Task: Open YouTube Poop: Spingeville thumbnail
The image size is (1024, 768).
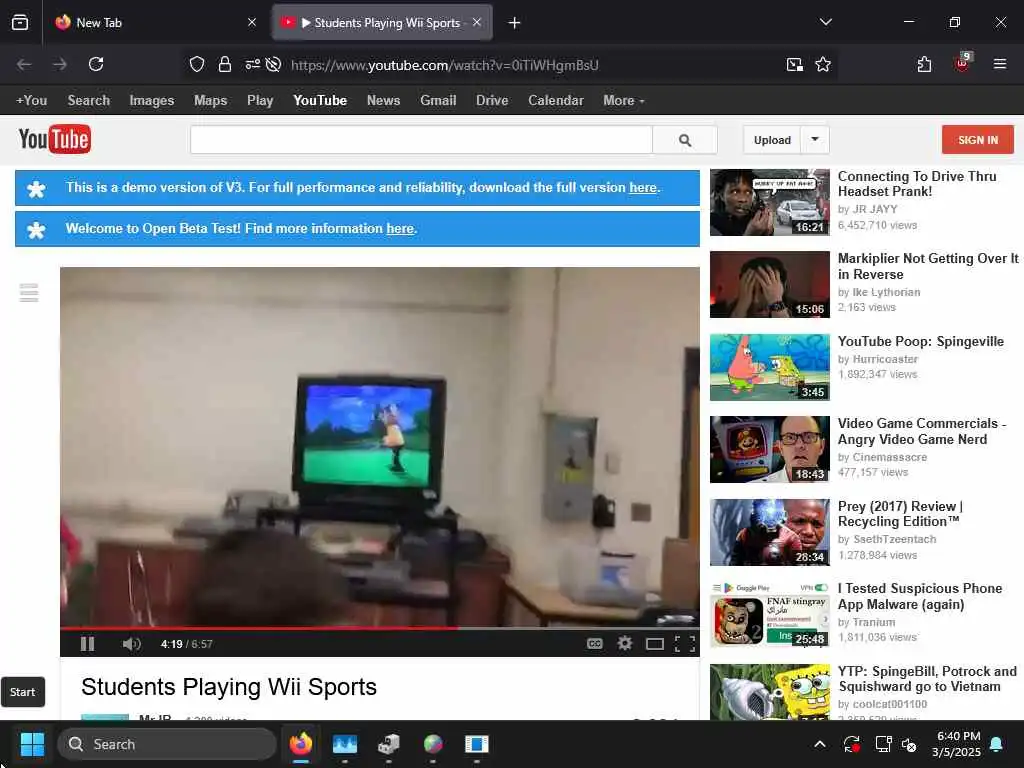Action: coord(770,367)
